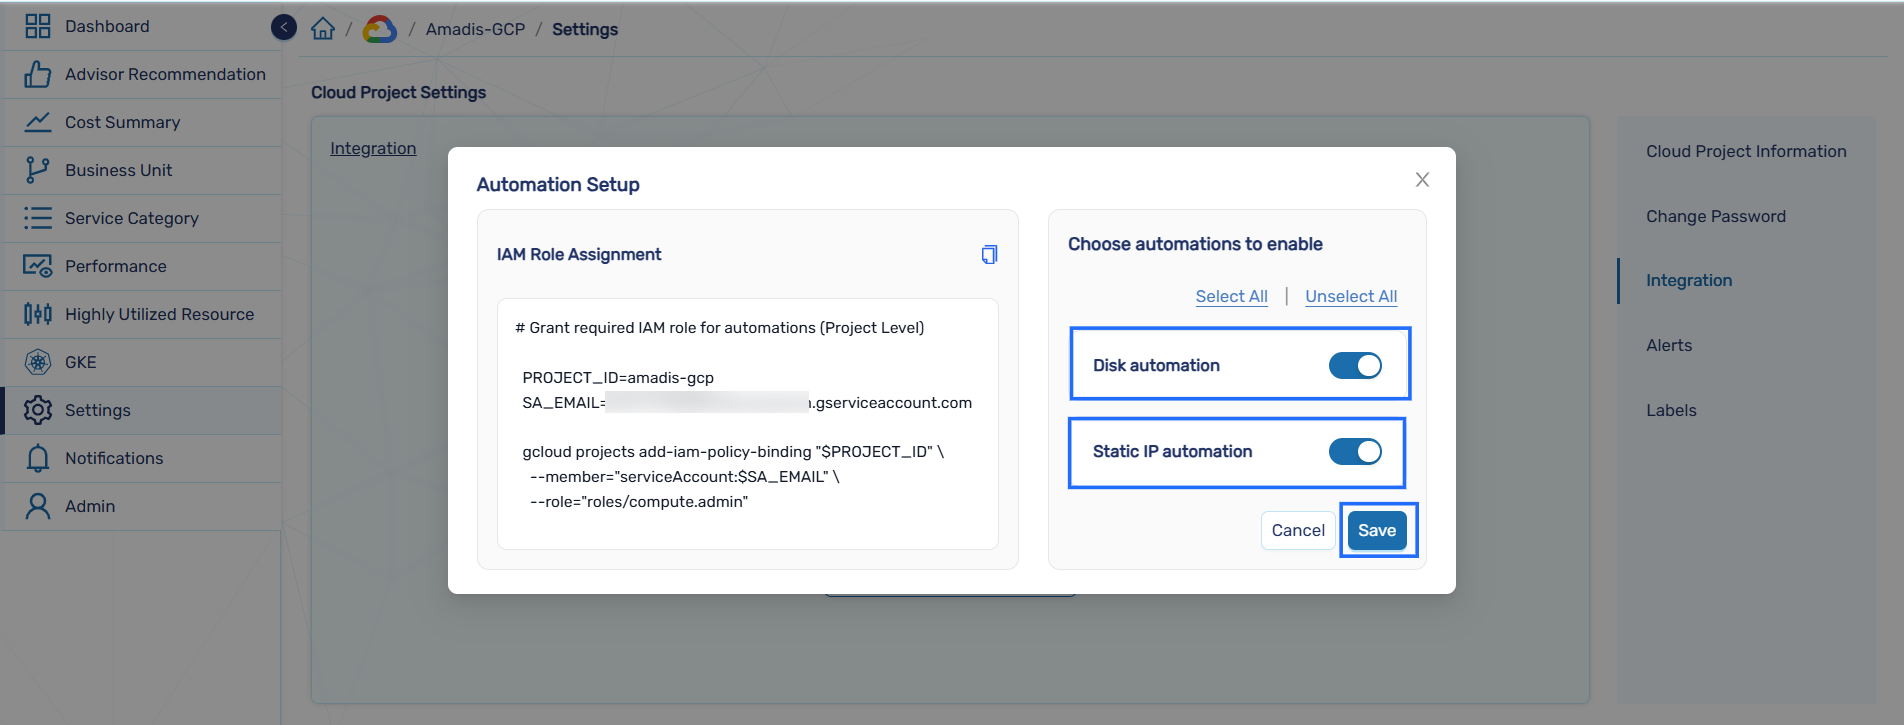
Task: Go to Performance in the sidebar
Action: coord(115,266)
